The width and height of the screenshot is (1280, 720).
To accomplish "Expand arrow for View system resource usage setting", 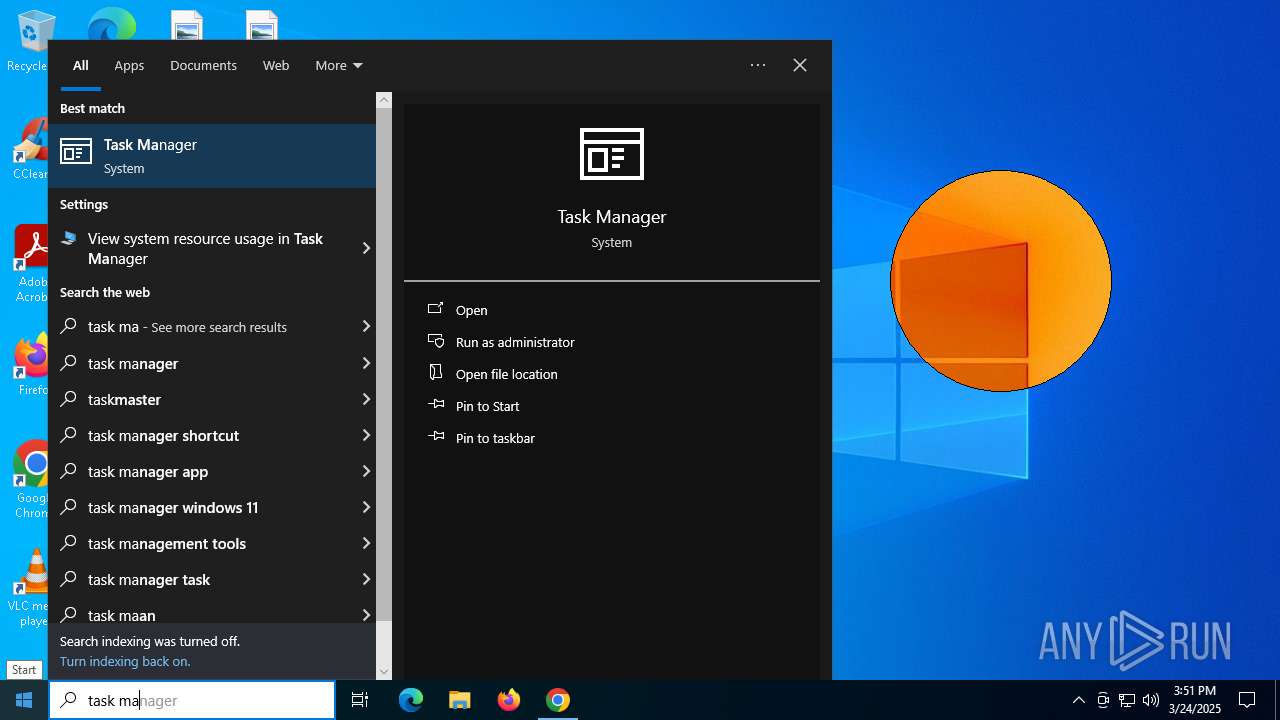I will pos(366,248).
